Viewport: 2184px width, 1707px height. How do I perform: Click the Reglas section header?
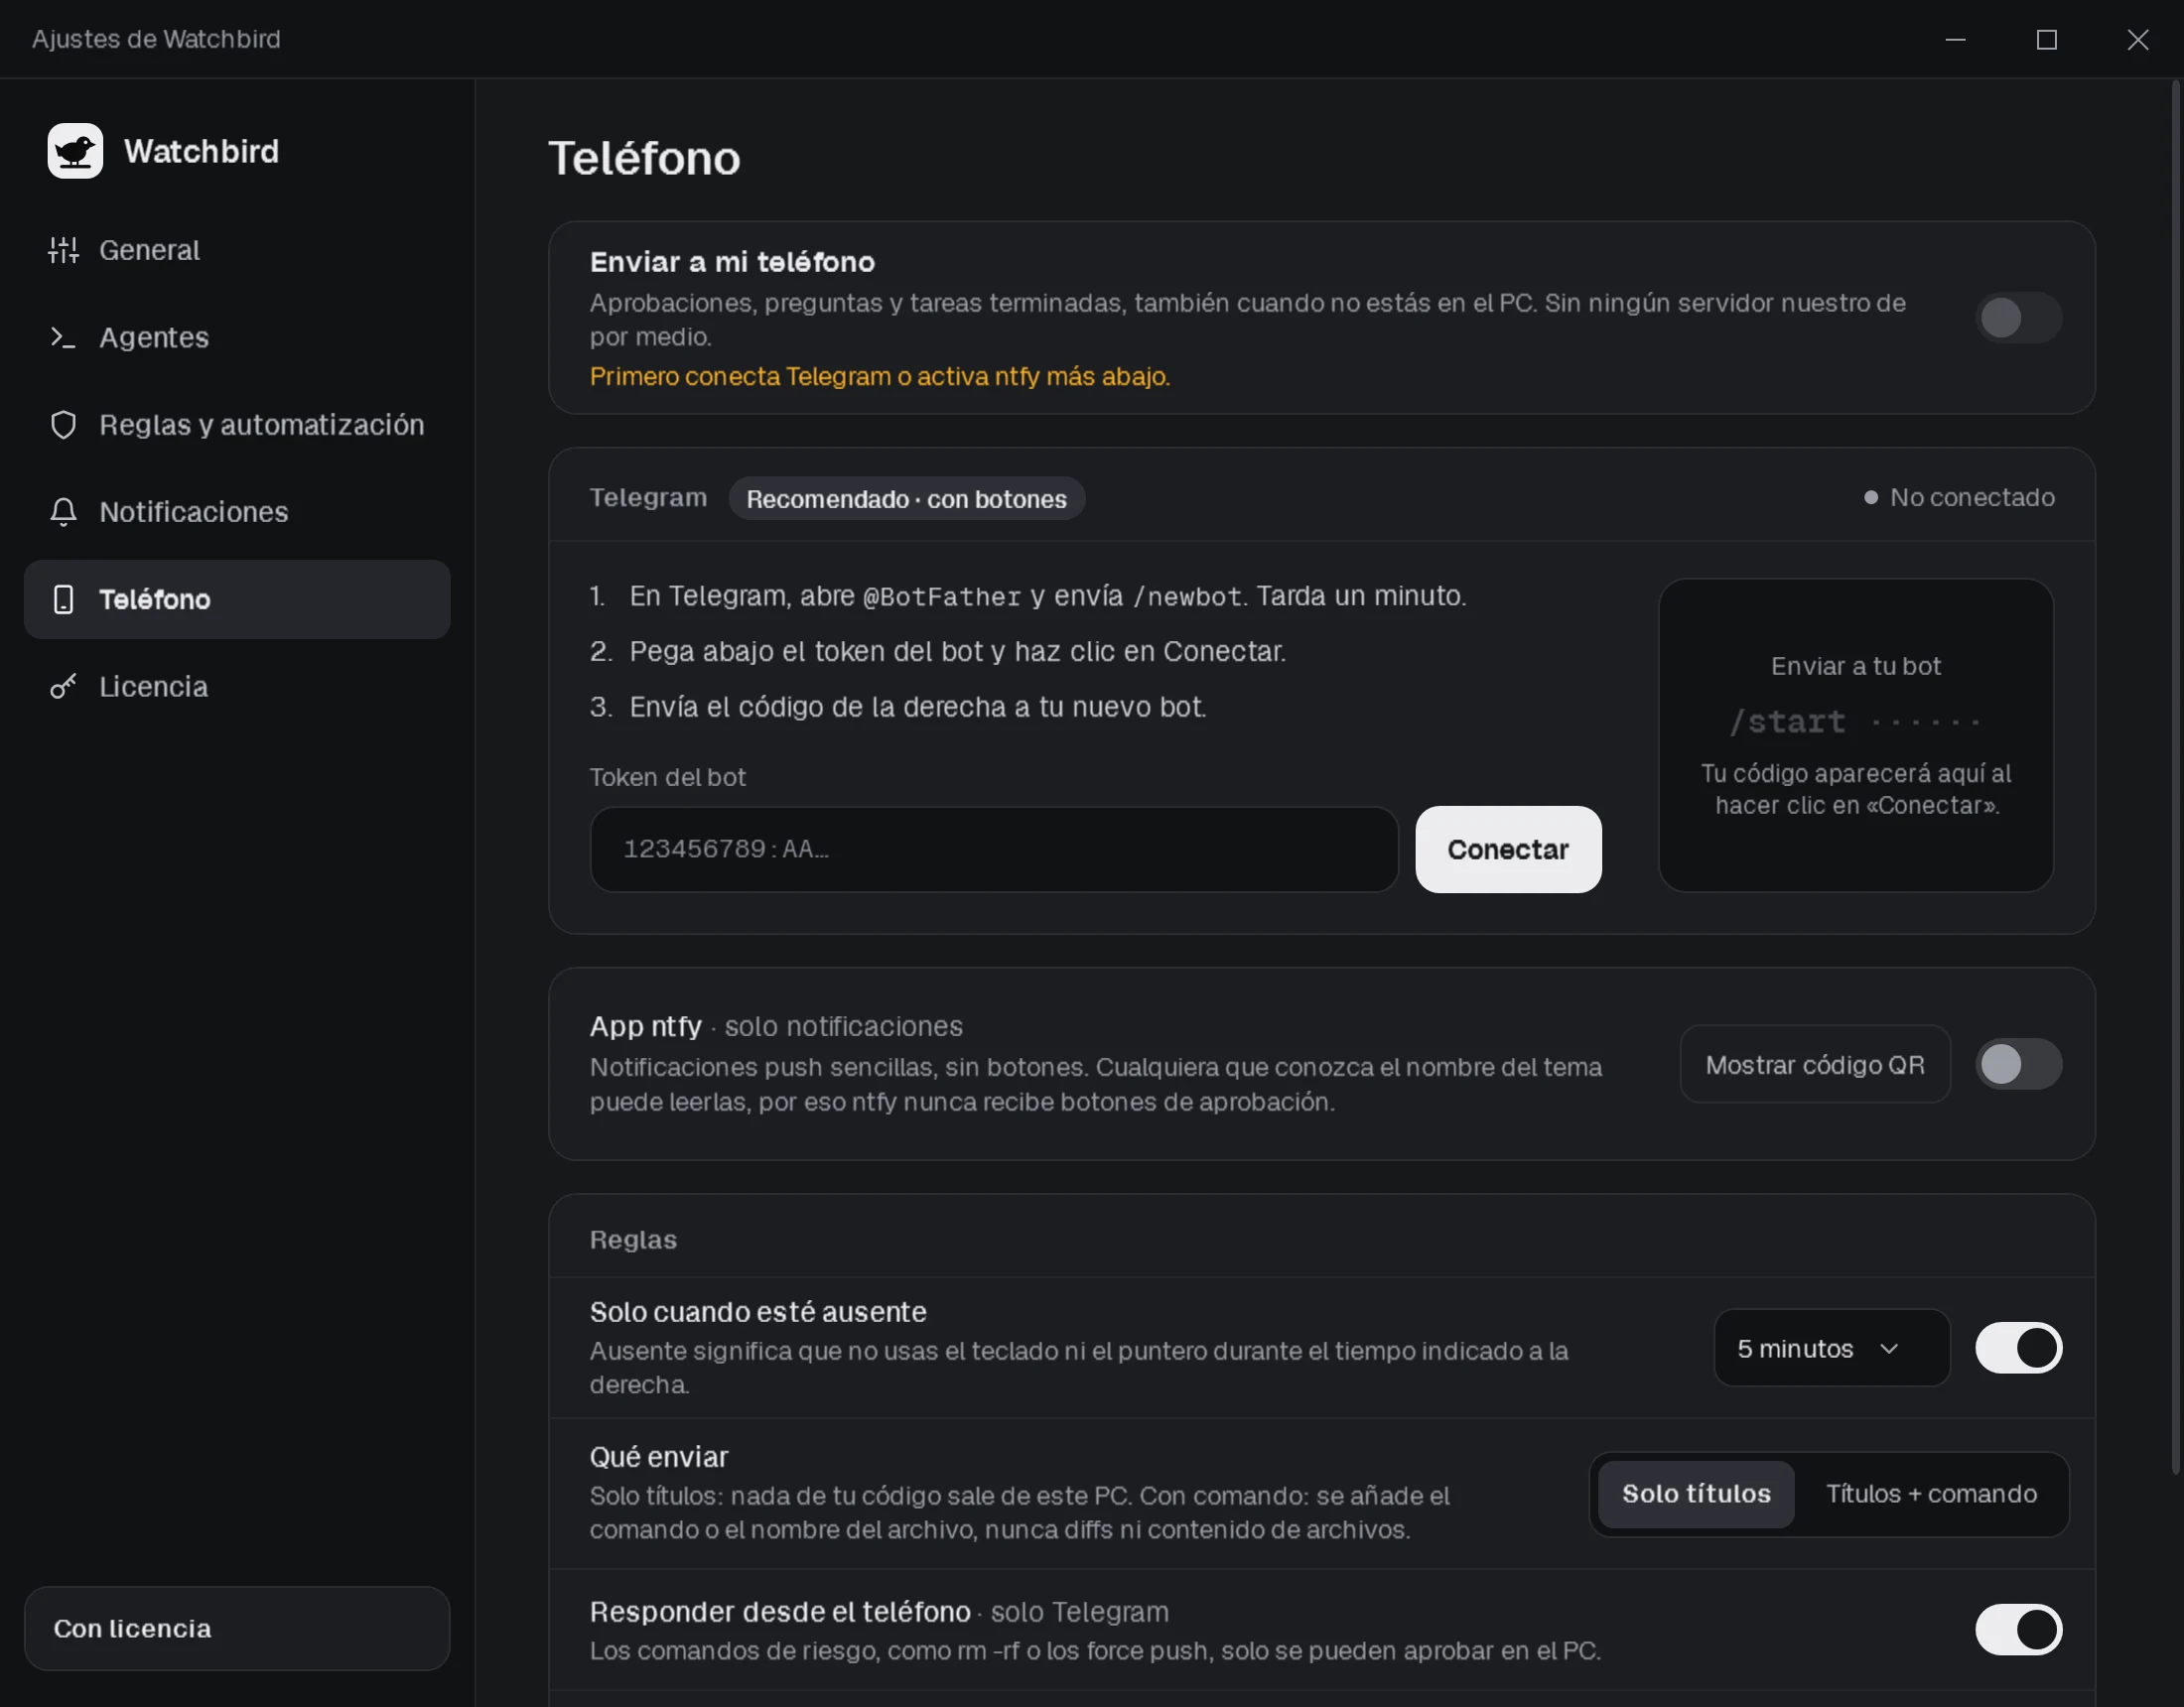click(x=633, y=1239)
